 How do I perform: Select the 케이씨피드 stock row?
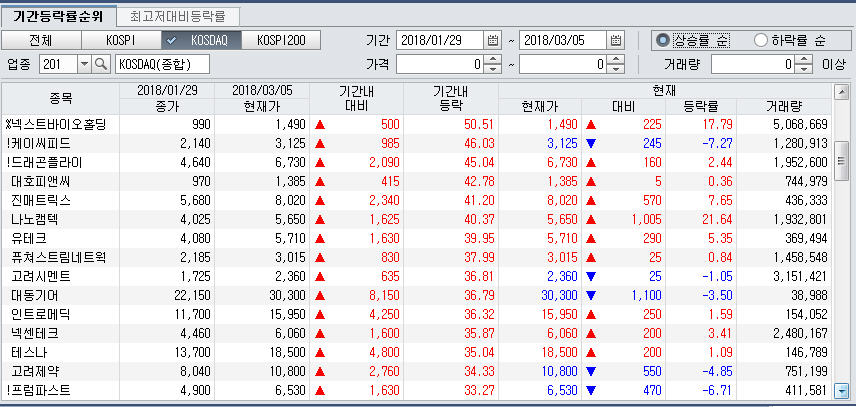[x=417, y=143]
